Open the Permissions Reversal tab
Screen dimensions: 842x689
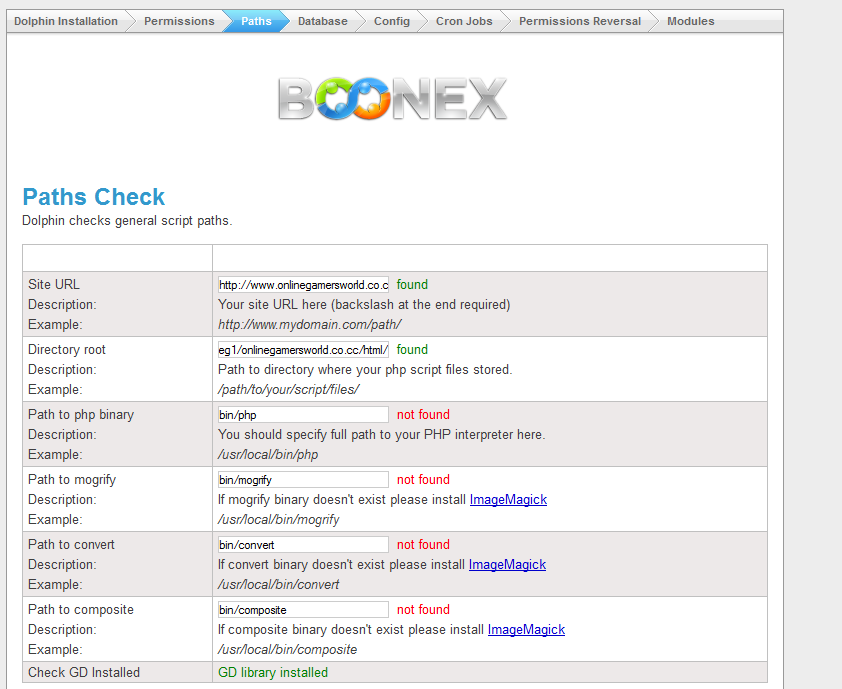point(580,21)
